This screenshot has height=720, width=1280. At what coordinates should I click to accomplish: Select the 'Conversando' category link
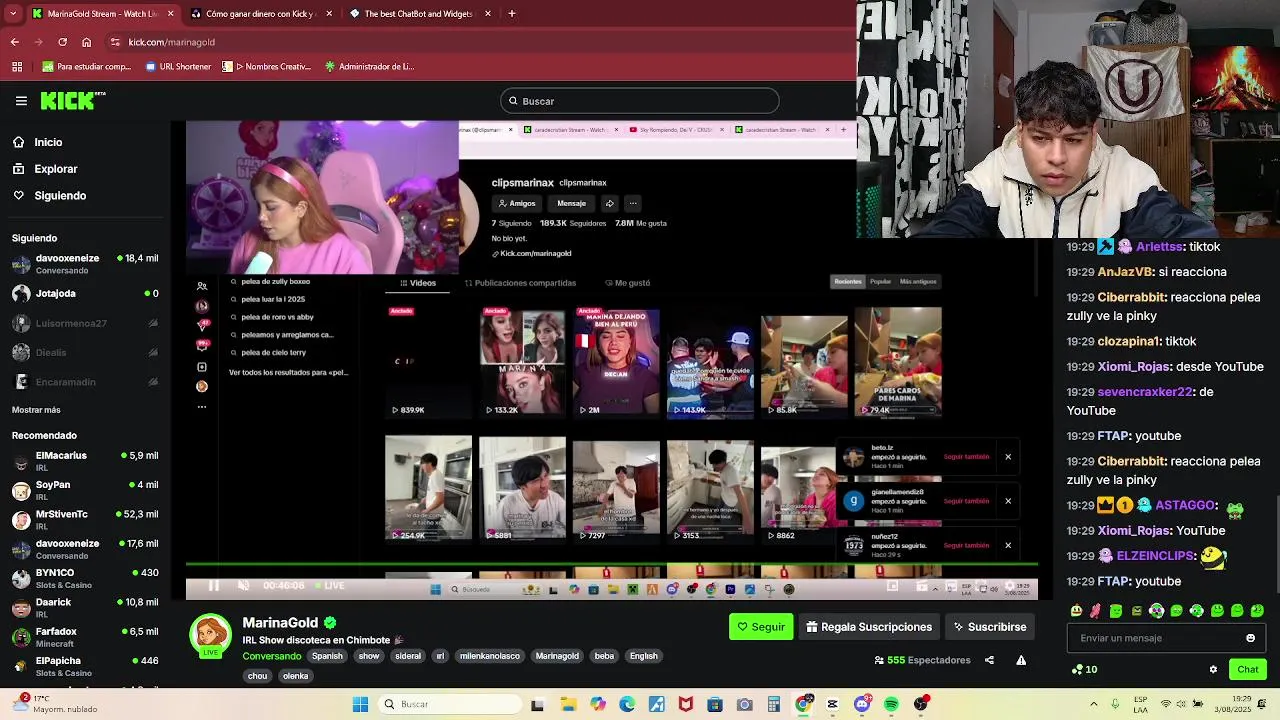click(272, 656)
